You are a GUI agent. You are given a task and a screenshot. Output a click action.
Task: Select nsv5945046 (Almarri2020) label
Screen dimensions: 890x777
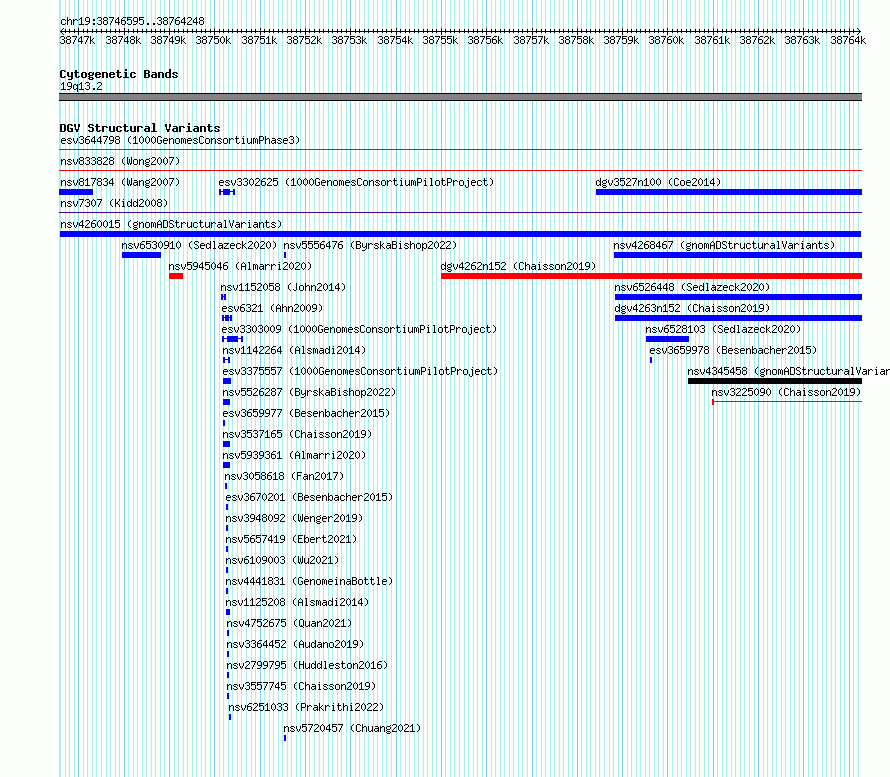click(240, 266)
